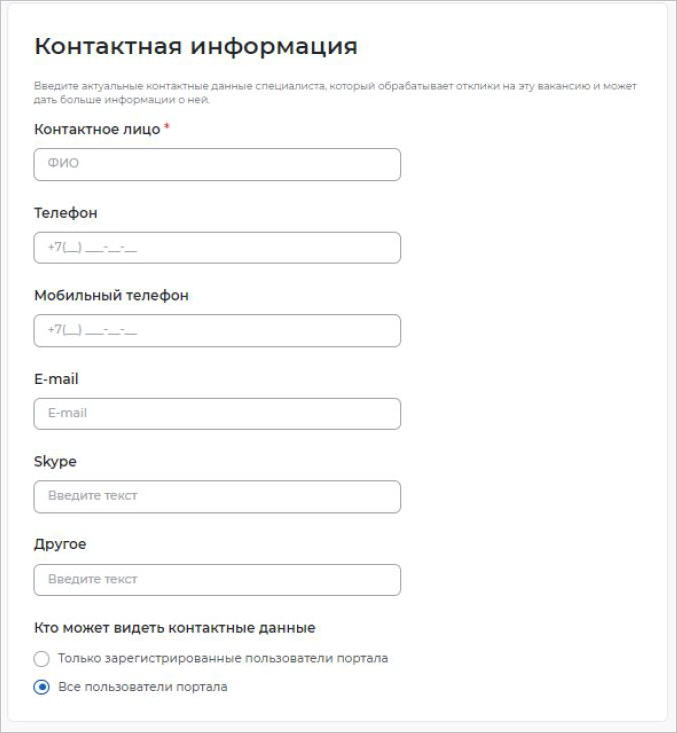Screen dimensions: 677x733
Task: Click the ФИО contact person input field
Action: (x=217, y=165)
